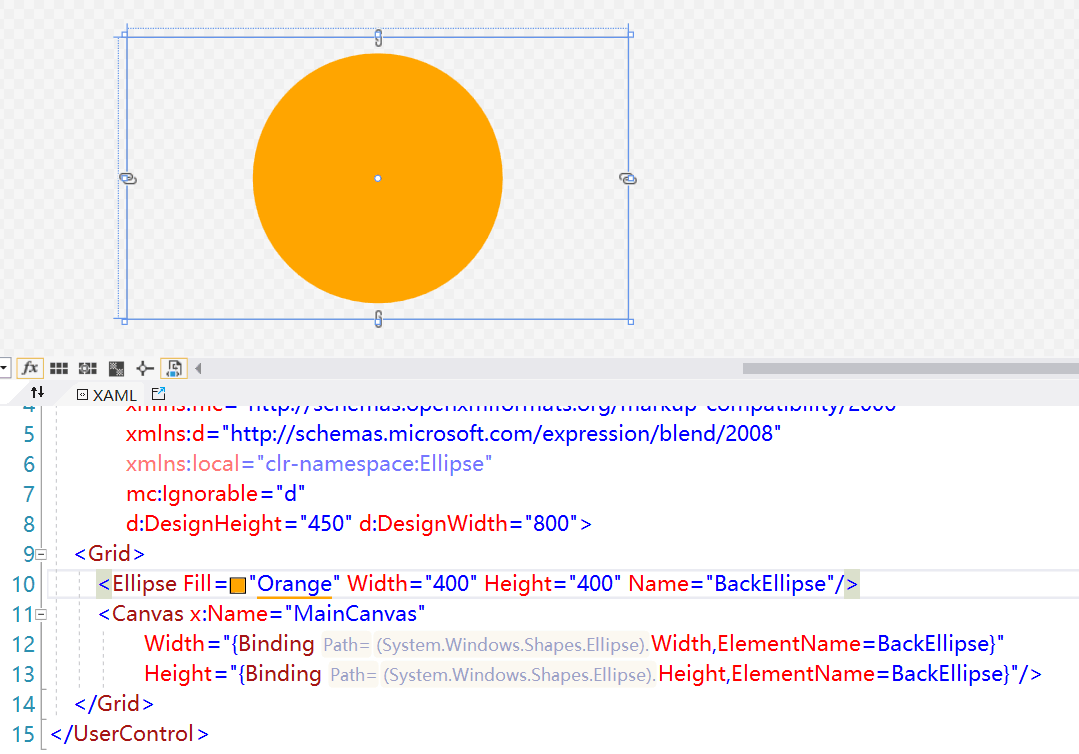Enable snapping to snaplines
This screenshot has width=1079, height=754.
145,368
